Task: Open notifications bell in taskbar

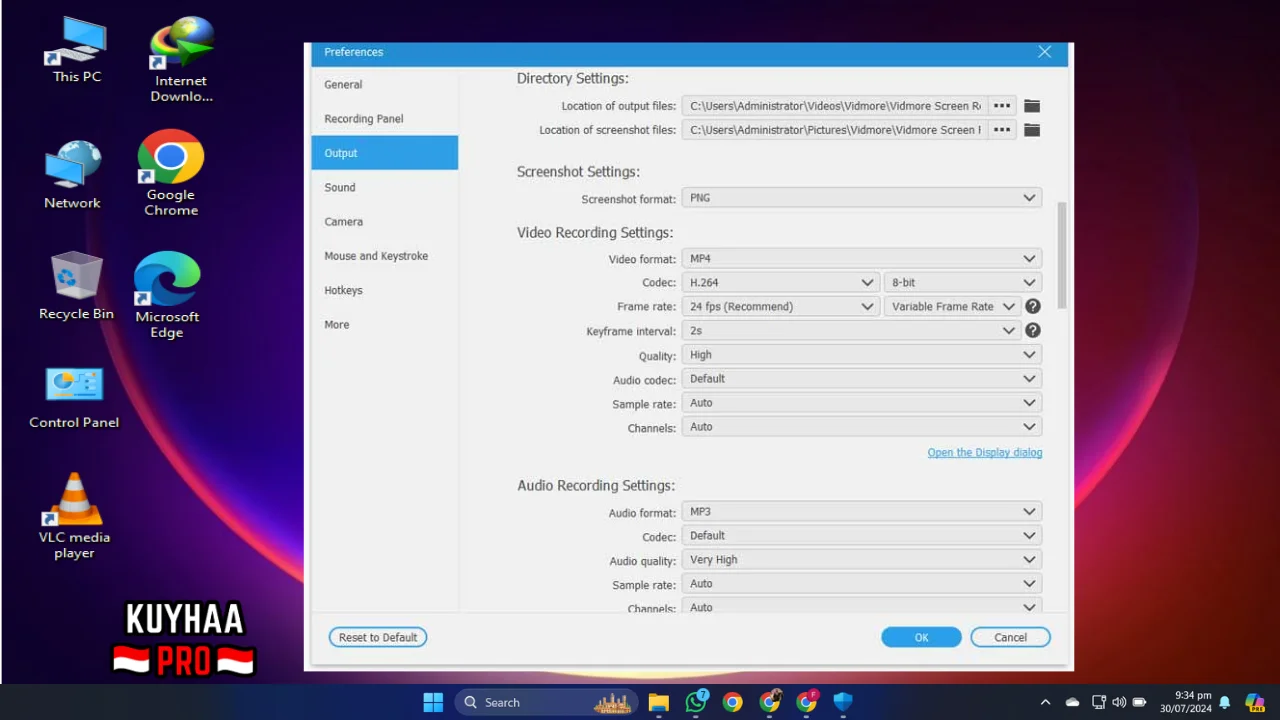Action: tap(1224, 702)
